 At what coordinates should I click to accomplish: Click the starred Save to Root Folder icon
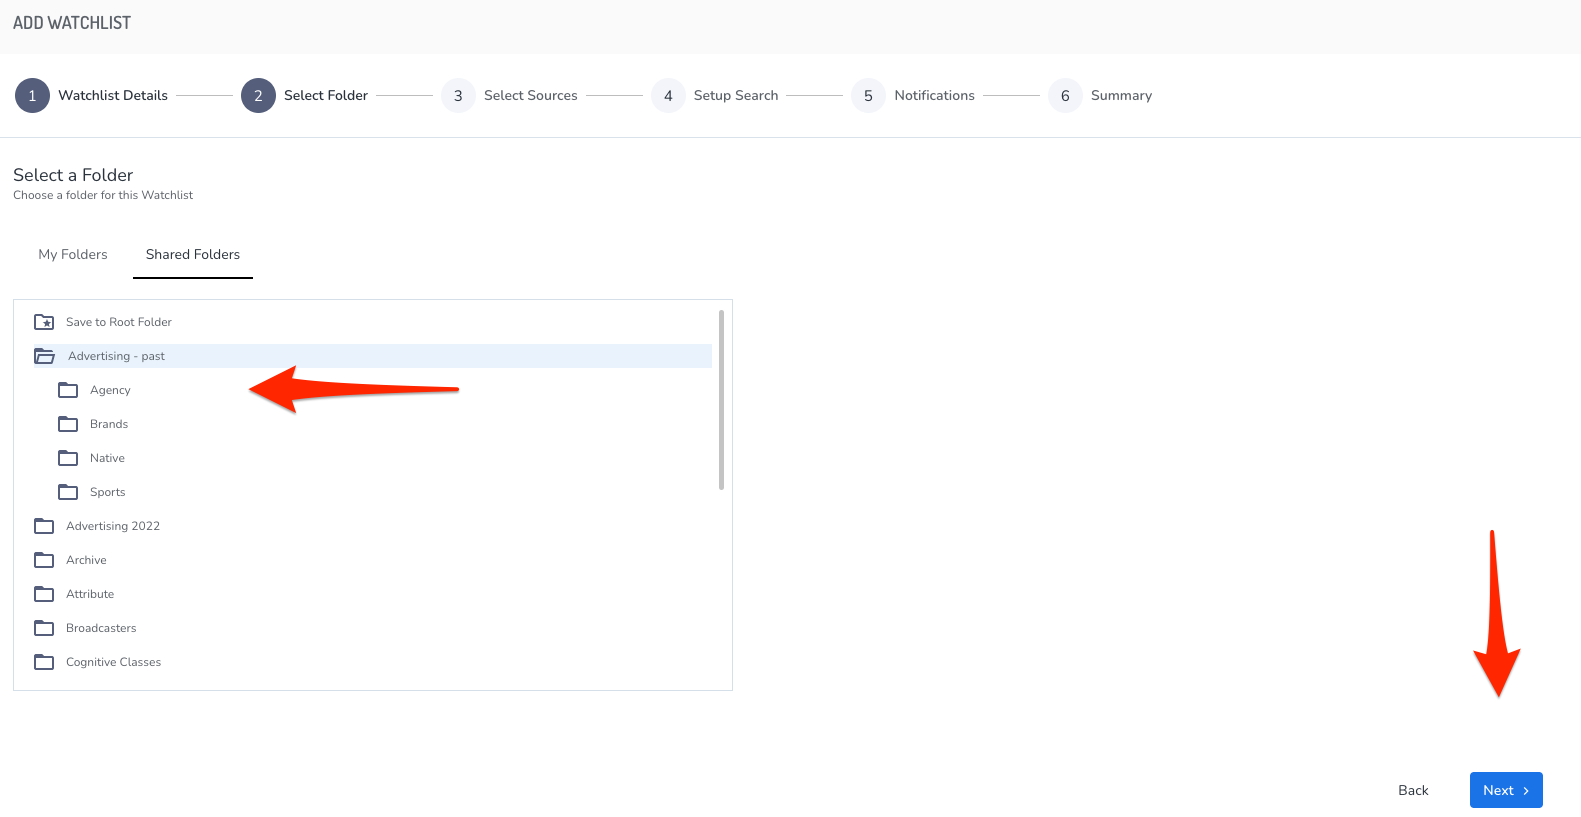pos(44,322)
